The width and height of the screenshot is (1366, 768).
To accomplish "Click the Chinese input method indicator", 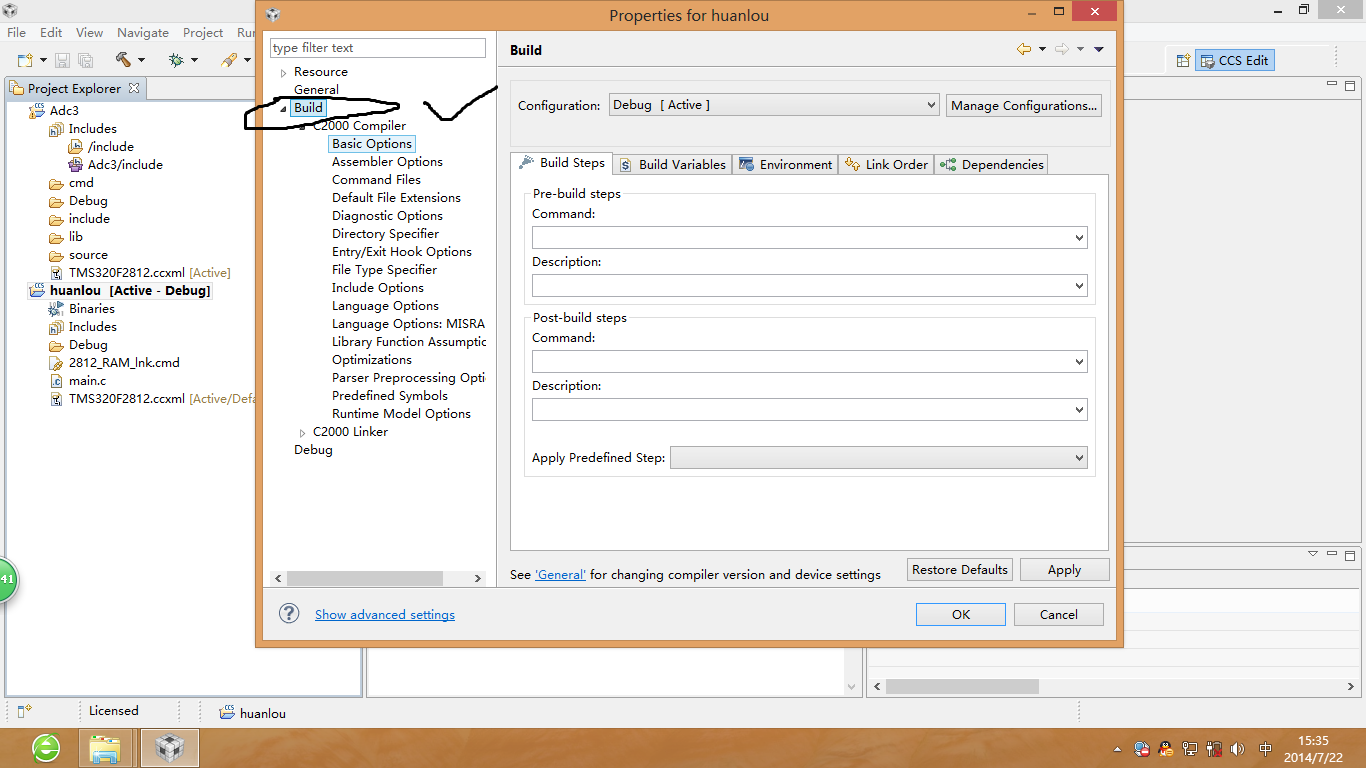I will pyautogui.click(x=1266, y=748).
